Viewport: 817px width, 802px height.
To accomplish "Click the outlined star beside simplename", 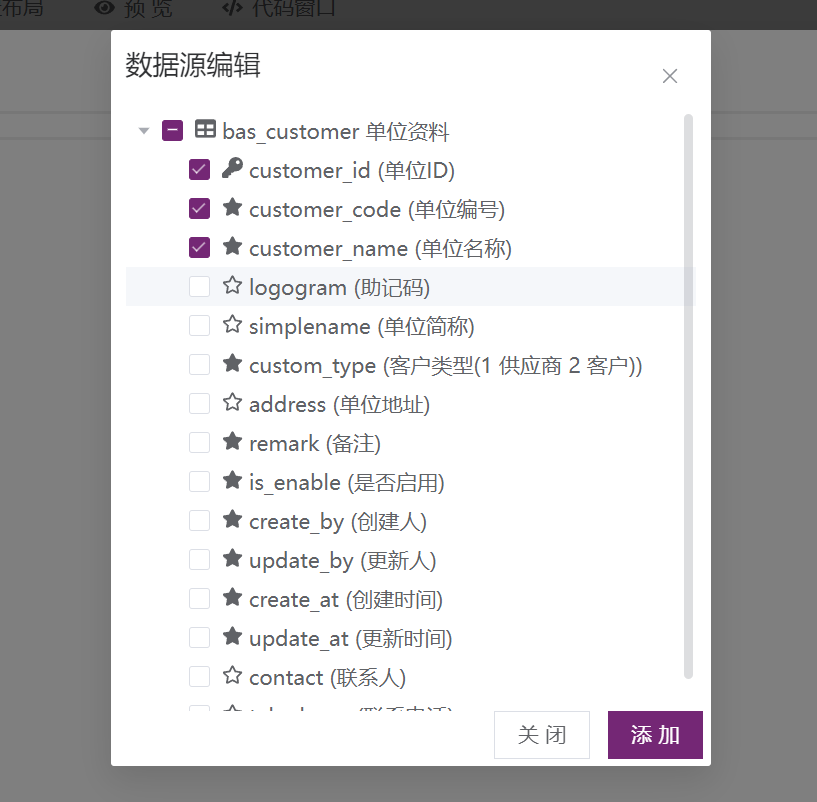I will point(232,325).
